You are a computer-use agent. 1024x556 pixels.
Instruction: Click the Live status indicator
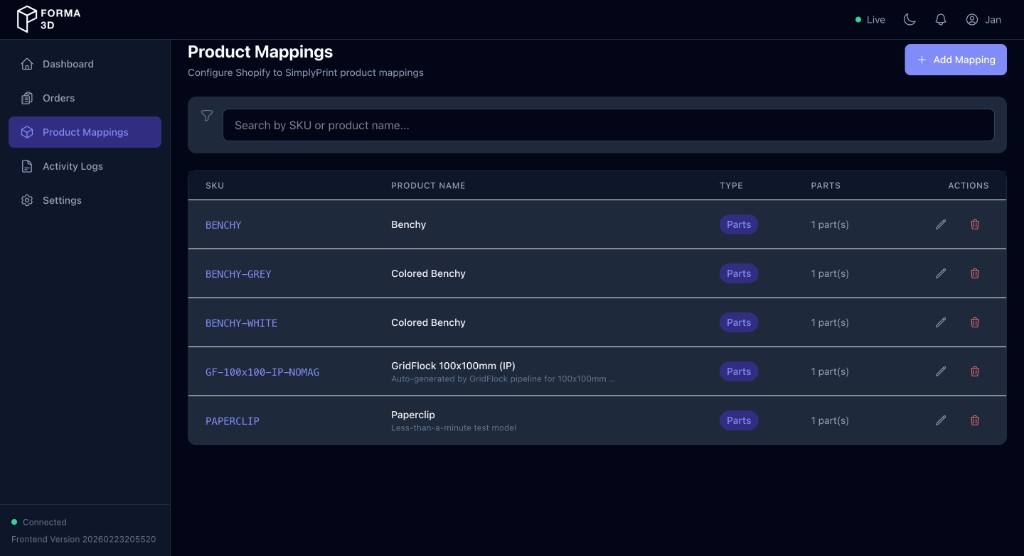[x=870, y=20]
